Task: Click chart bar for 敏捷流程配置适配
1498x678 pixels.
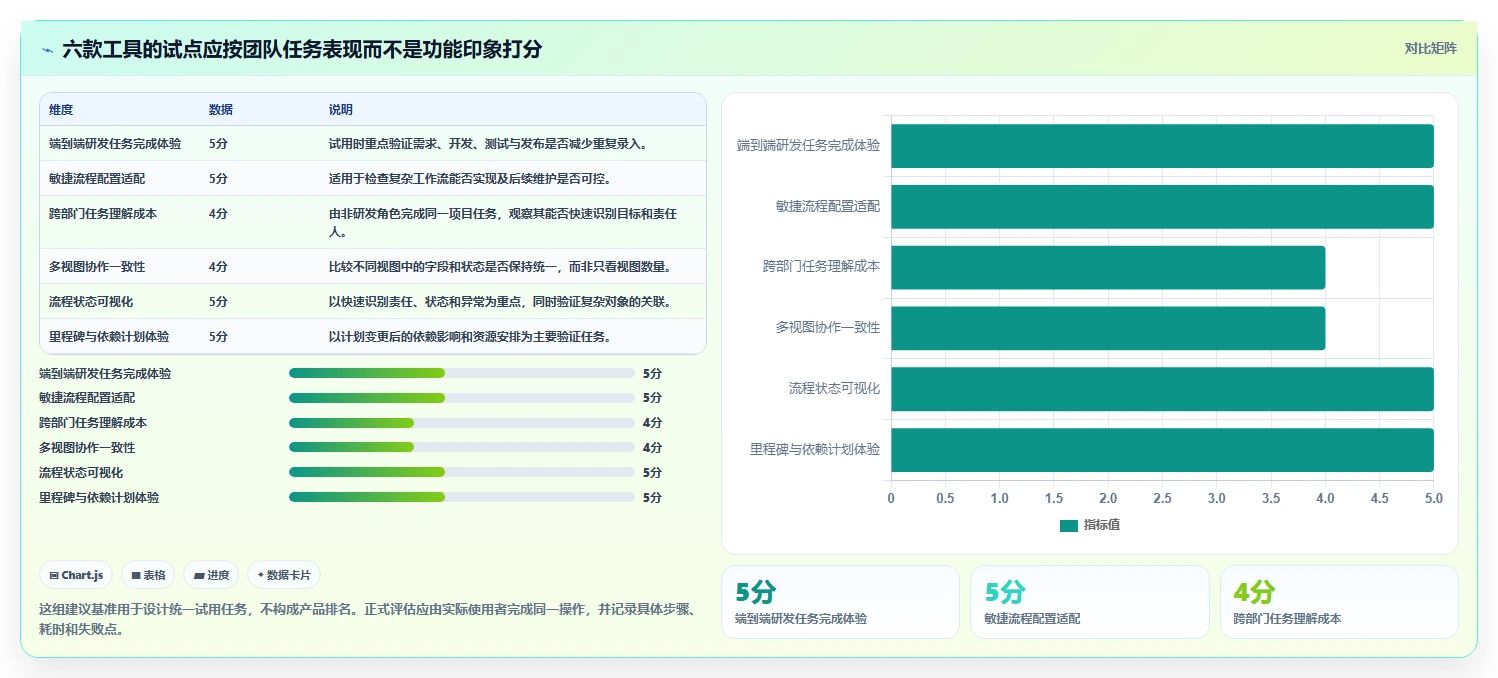Action: (x=1162, y=207)
